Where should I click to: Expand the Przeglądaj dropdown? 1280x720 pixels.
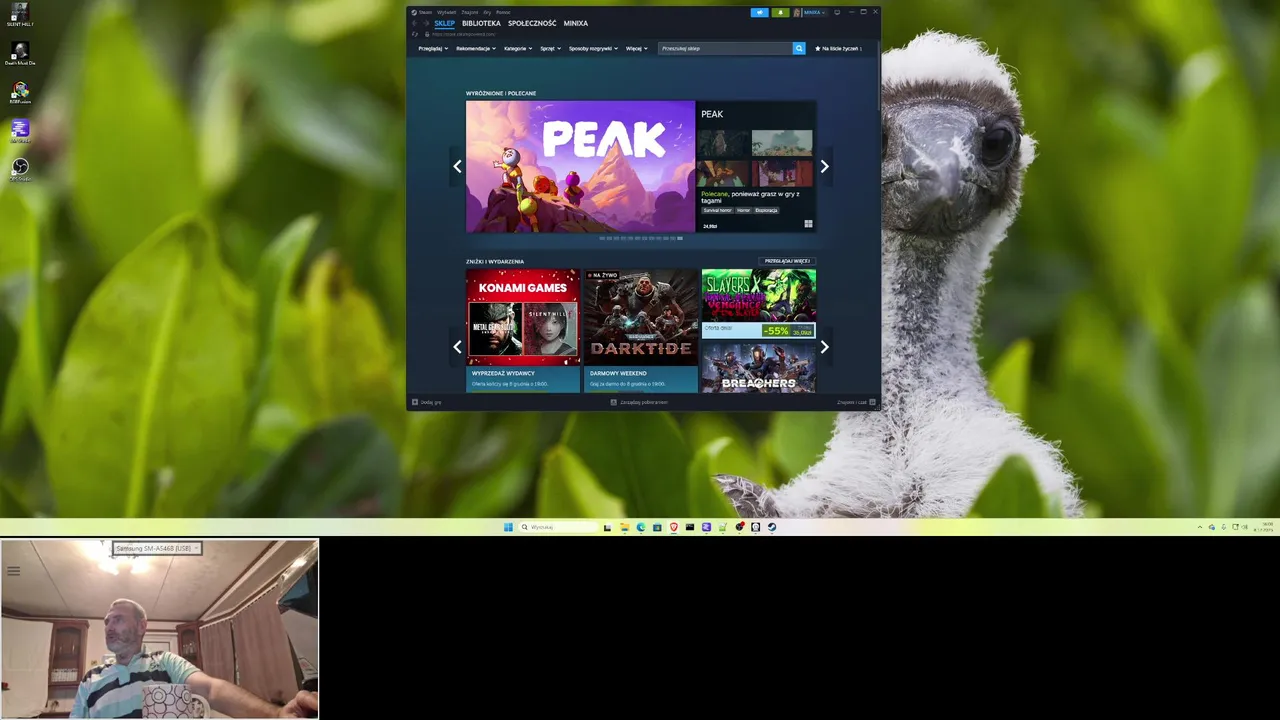coord(432,48)
